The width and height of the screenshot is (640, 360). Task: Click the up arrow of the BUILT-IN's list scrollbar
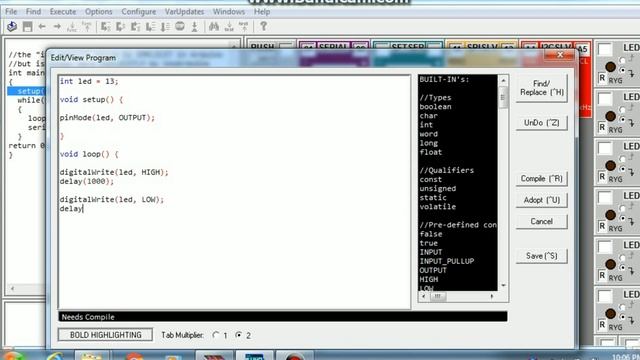point(503,80)
